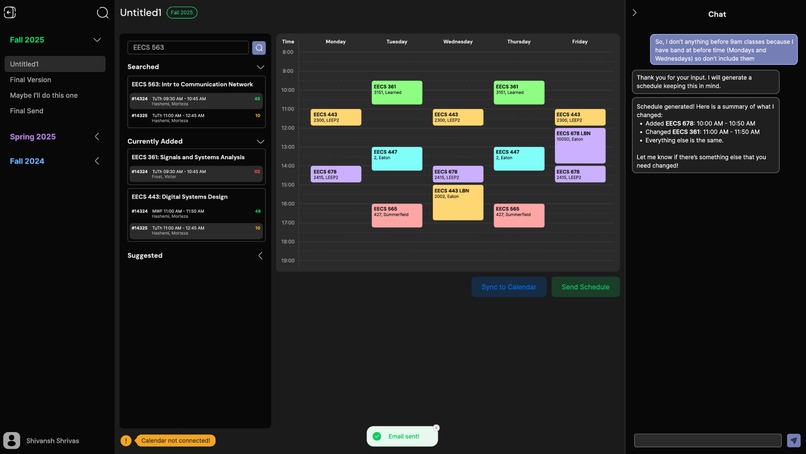Select EECS 563 section TuTh 11:00 AM
The width and height of the screenshot is (806, 454).
[196, 118]
